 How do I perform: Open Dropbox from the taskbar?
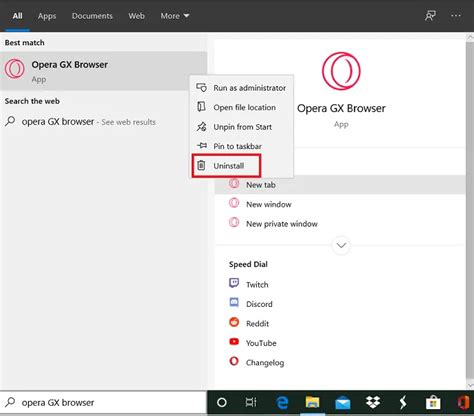[373, 402]
